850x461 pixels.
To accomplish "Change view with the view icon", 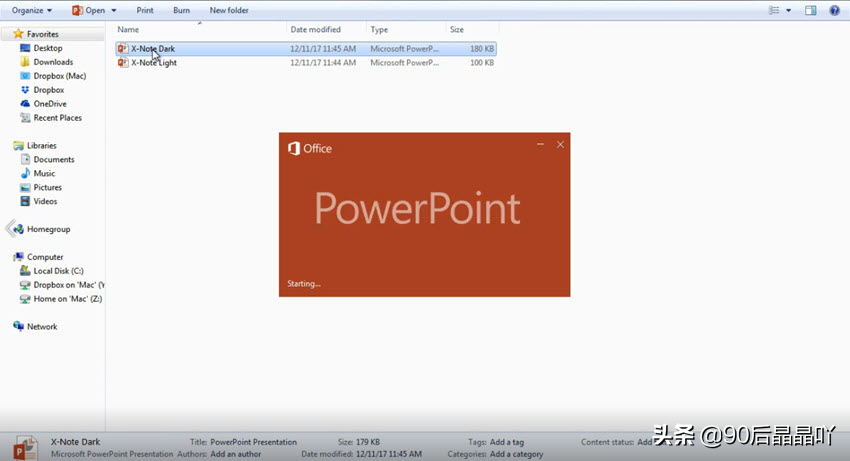I will [774, 10].
